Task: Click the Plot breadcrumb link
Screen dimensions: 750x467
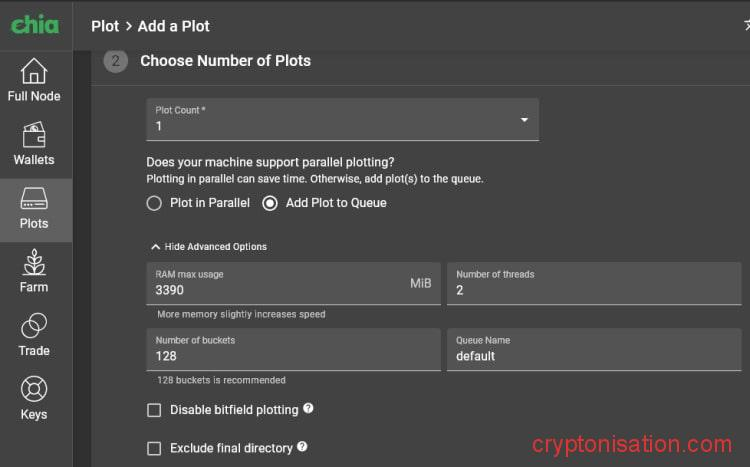Action: (x=105, y=26)
